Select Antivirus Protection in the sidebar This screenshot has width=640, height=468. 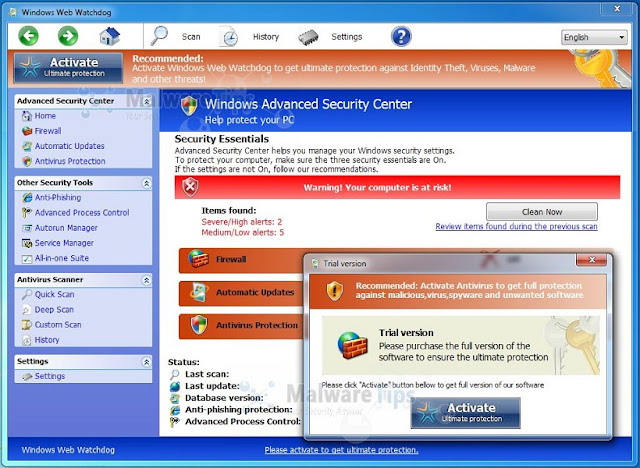(x=70, y=161)
